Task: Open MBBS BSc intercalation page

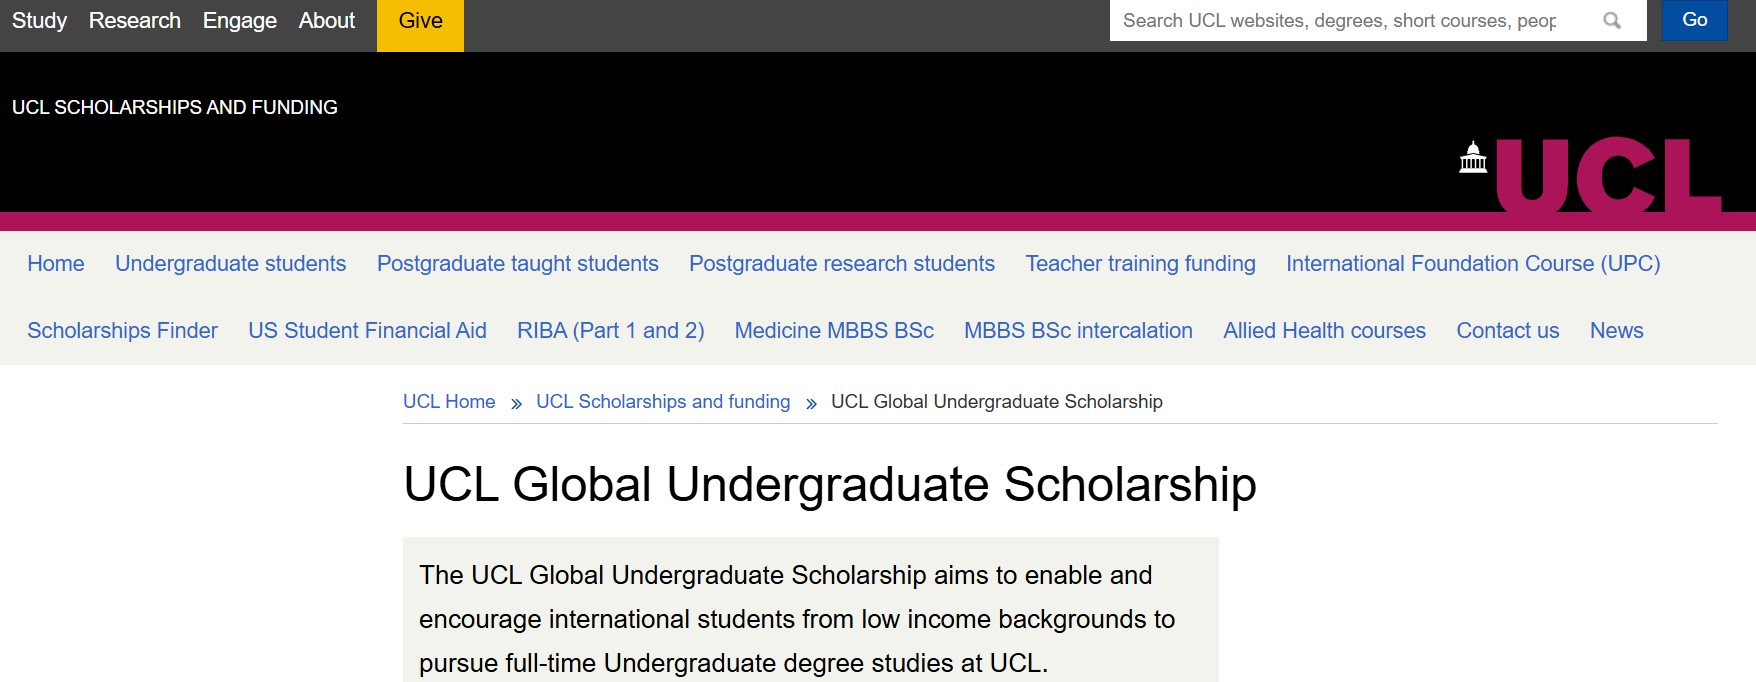Action: 1078,331
